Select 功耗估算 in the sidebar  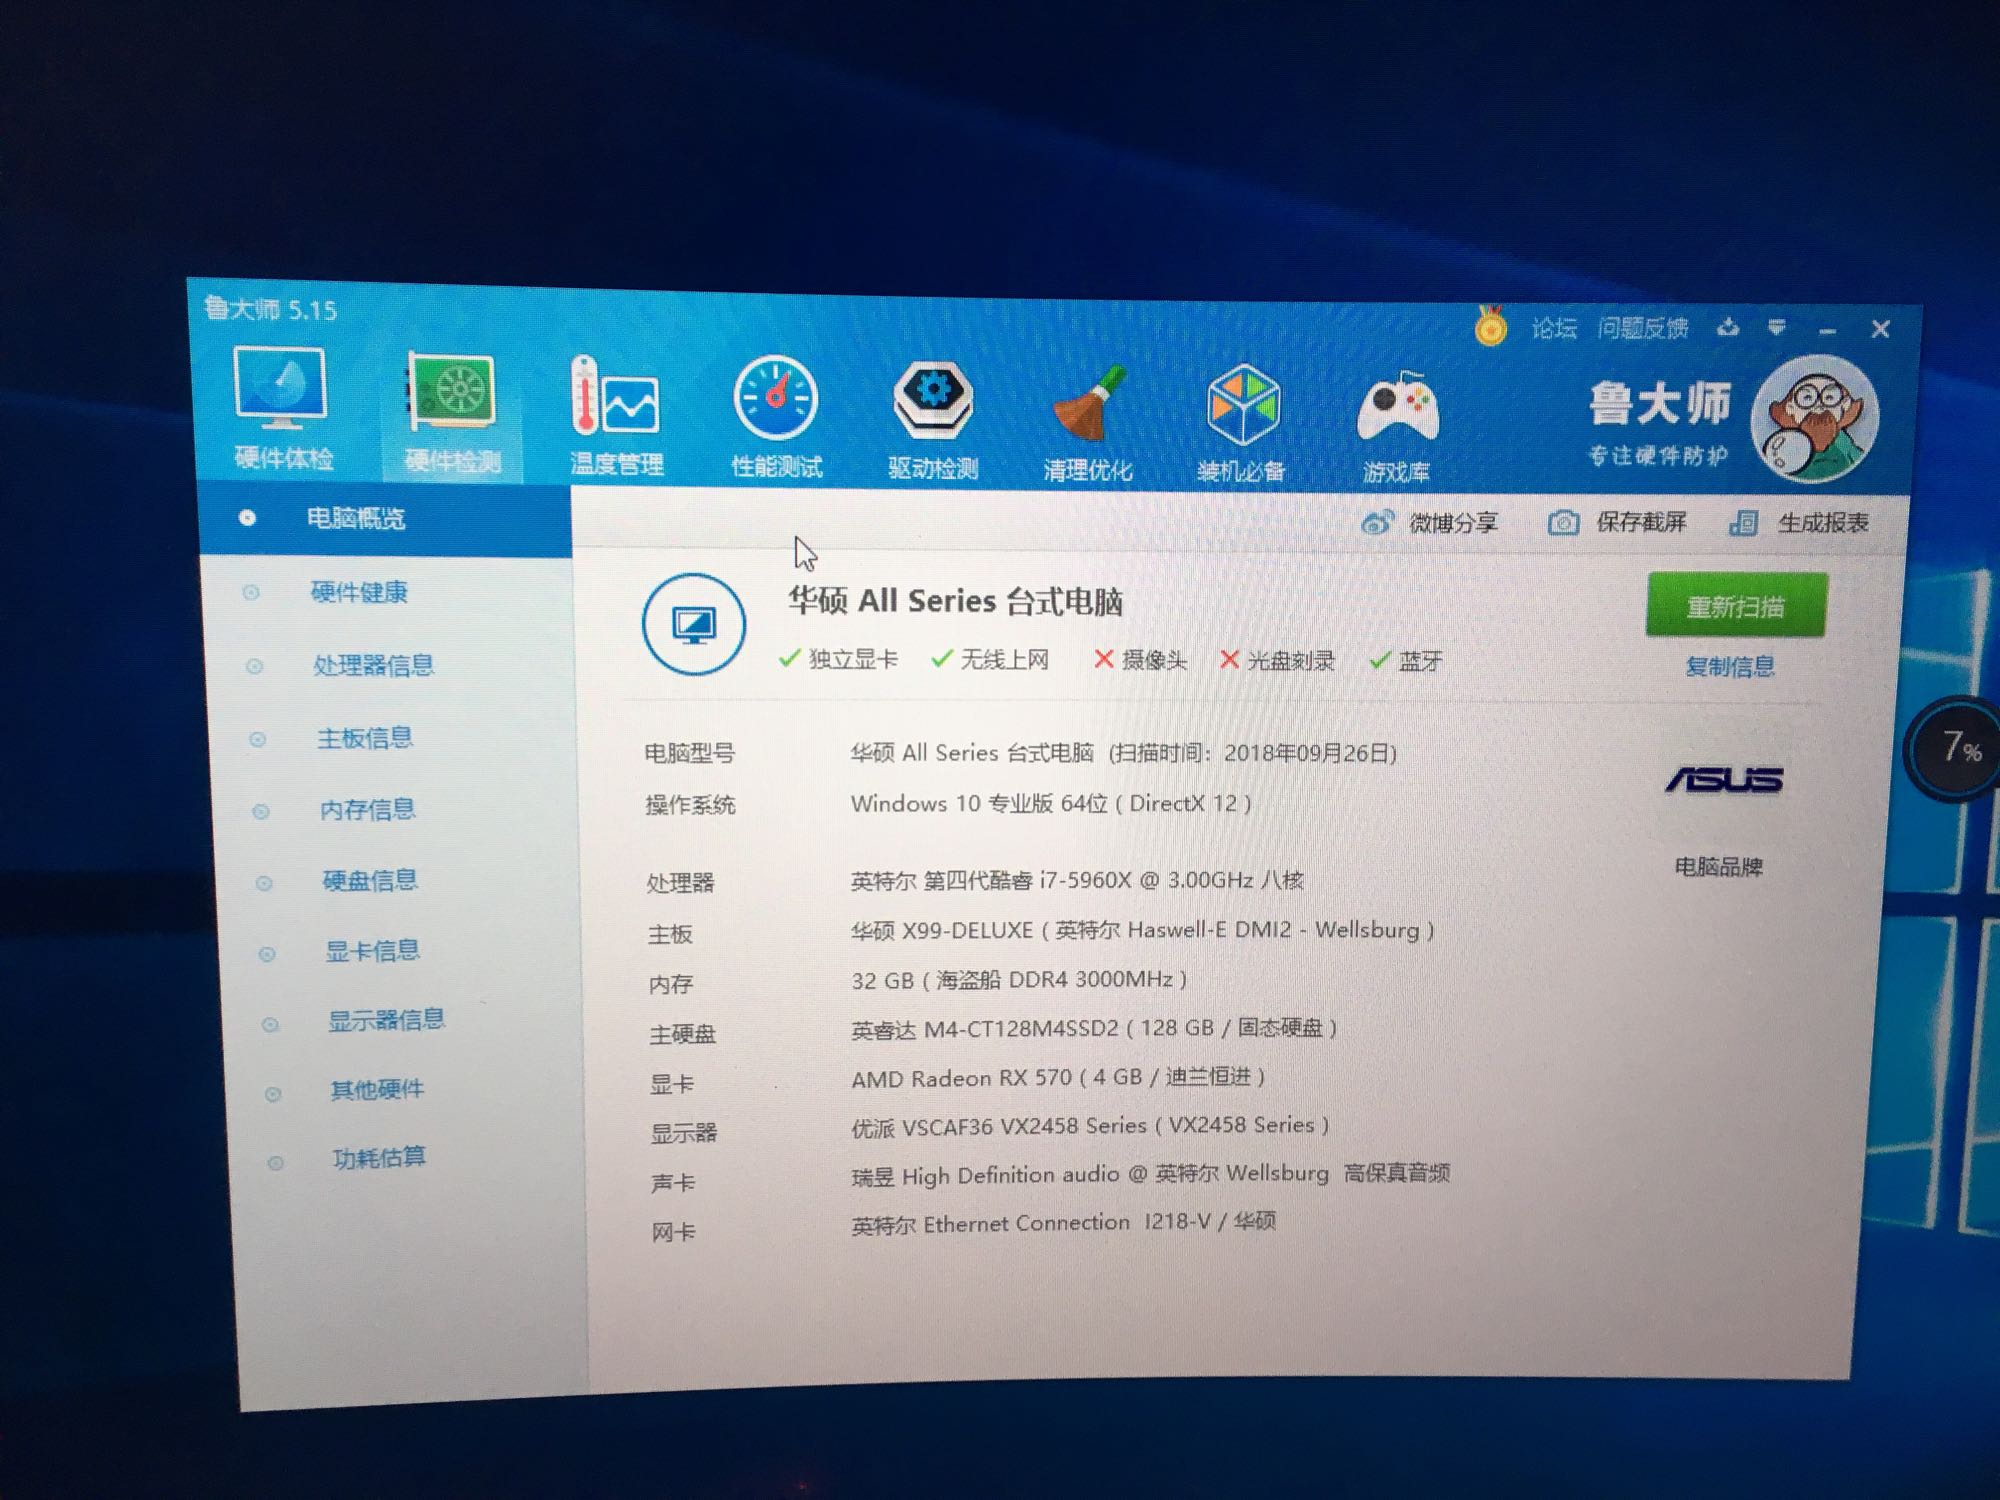[378, 1158]
